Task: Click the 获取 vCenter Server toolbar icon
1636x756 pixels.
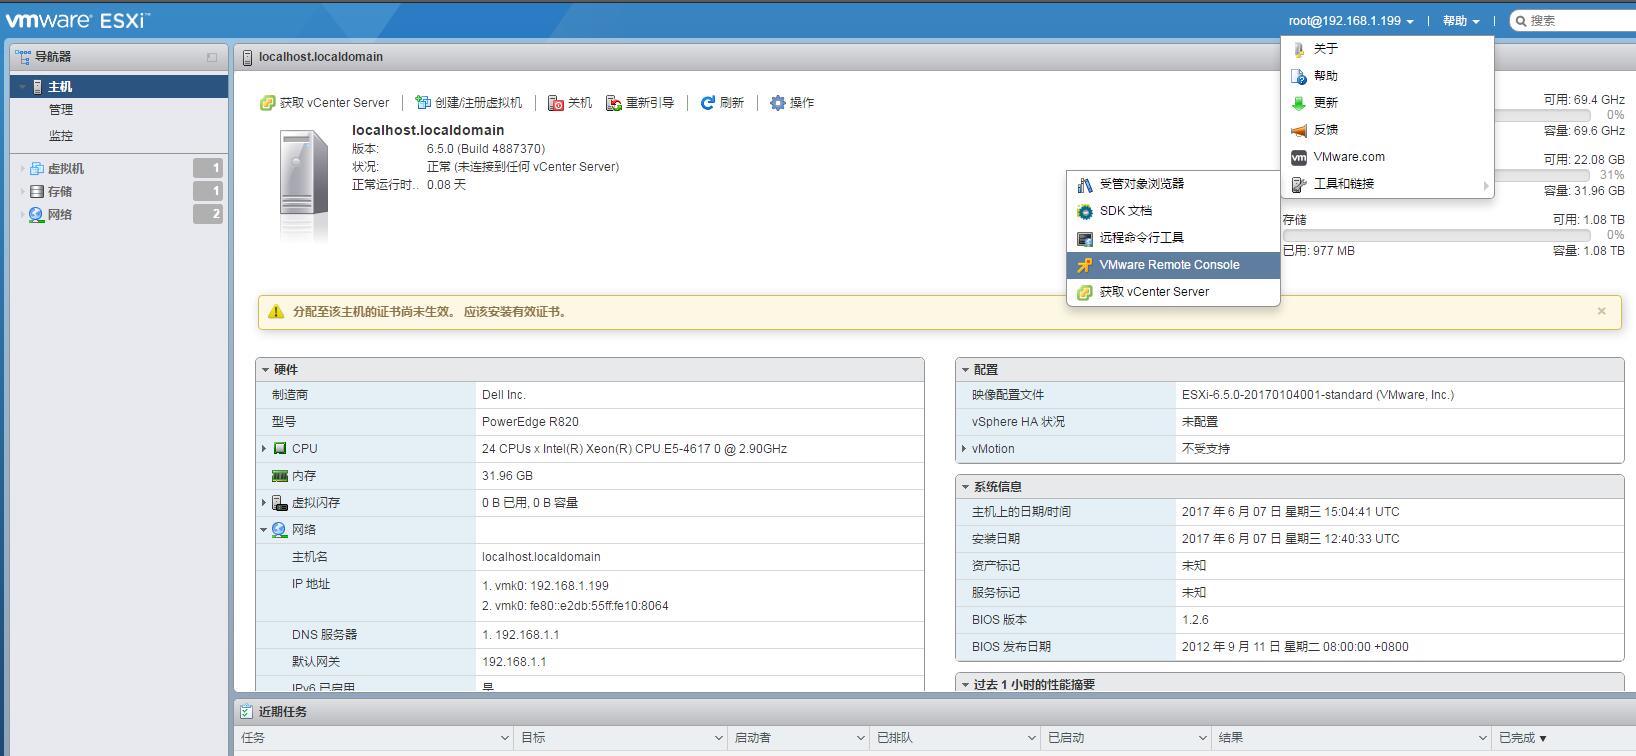Action: (268, 103)
